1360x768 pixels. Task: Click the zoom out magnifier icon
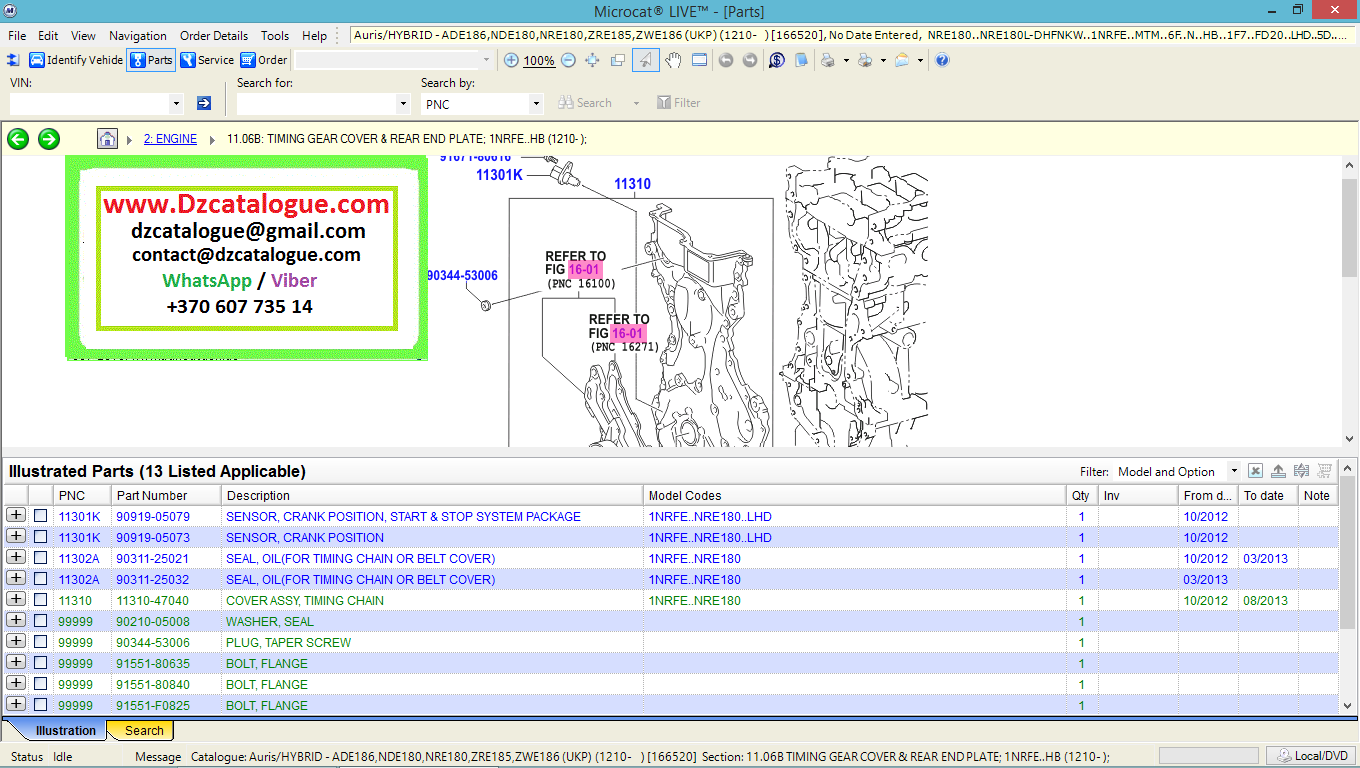[568, 60]
